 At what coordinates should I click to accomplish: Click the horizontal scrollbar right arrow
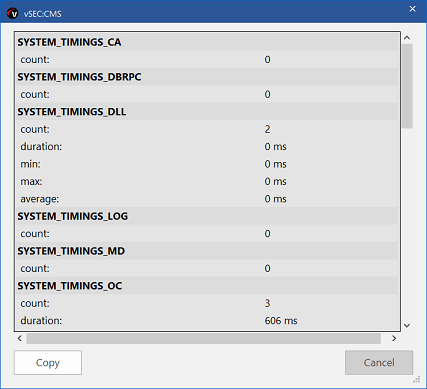tap(394, 338)
